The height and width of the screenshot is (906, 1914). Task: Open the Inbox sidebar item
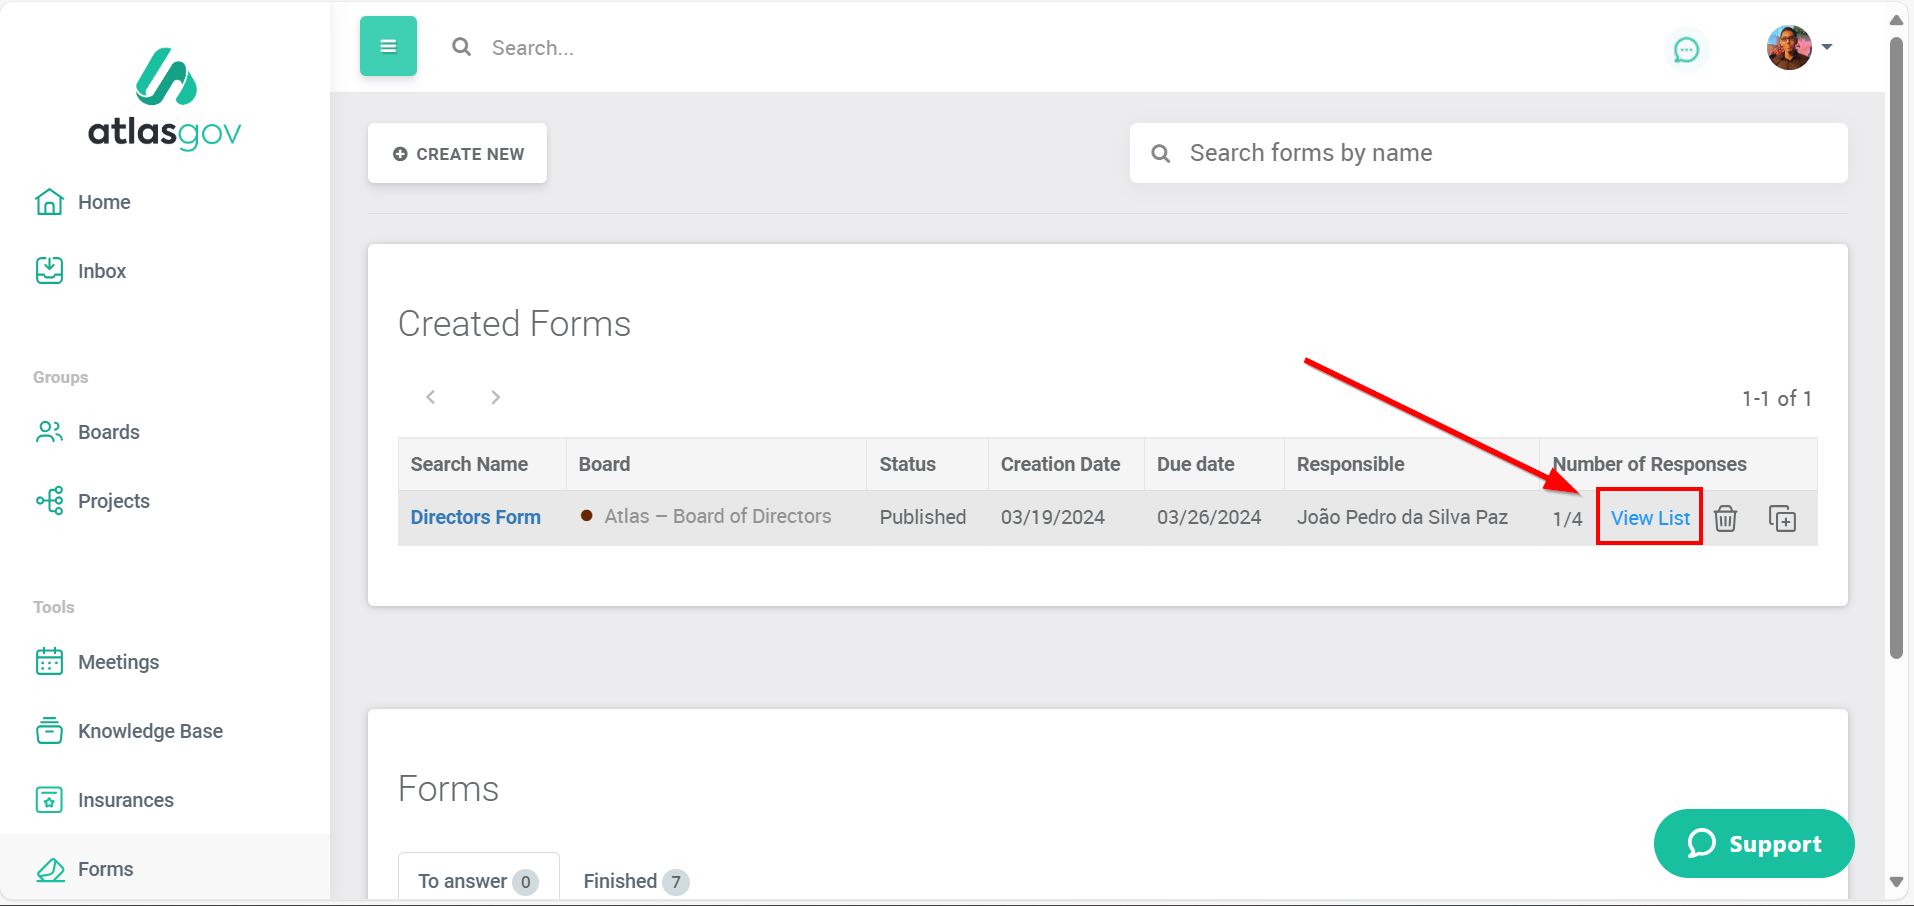coord(101,271)
